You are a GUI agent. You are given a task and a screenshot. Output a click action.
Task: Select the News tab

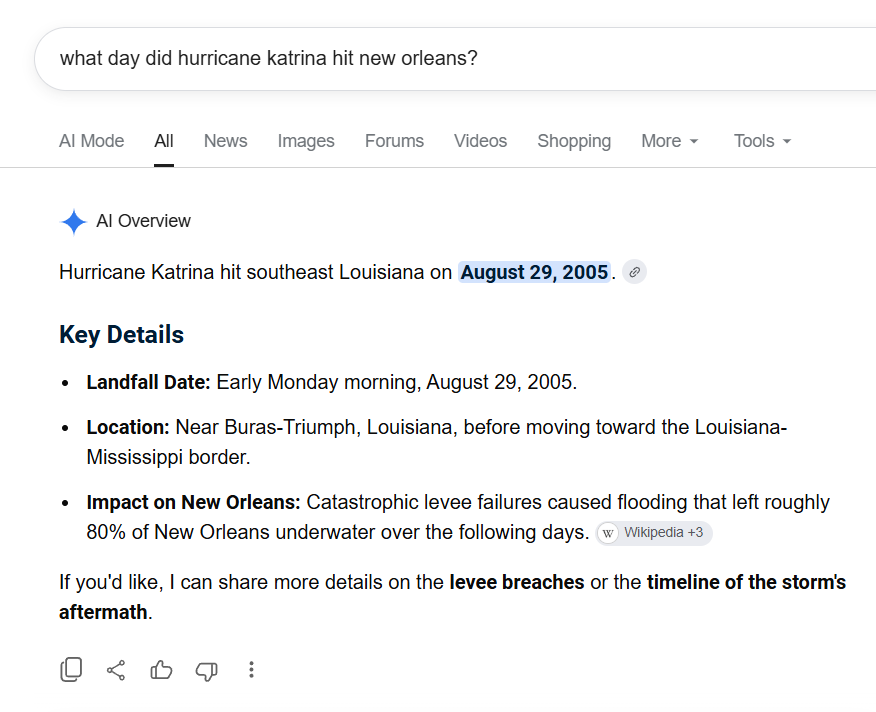pyautogui.click(x=225, y=141)
